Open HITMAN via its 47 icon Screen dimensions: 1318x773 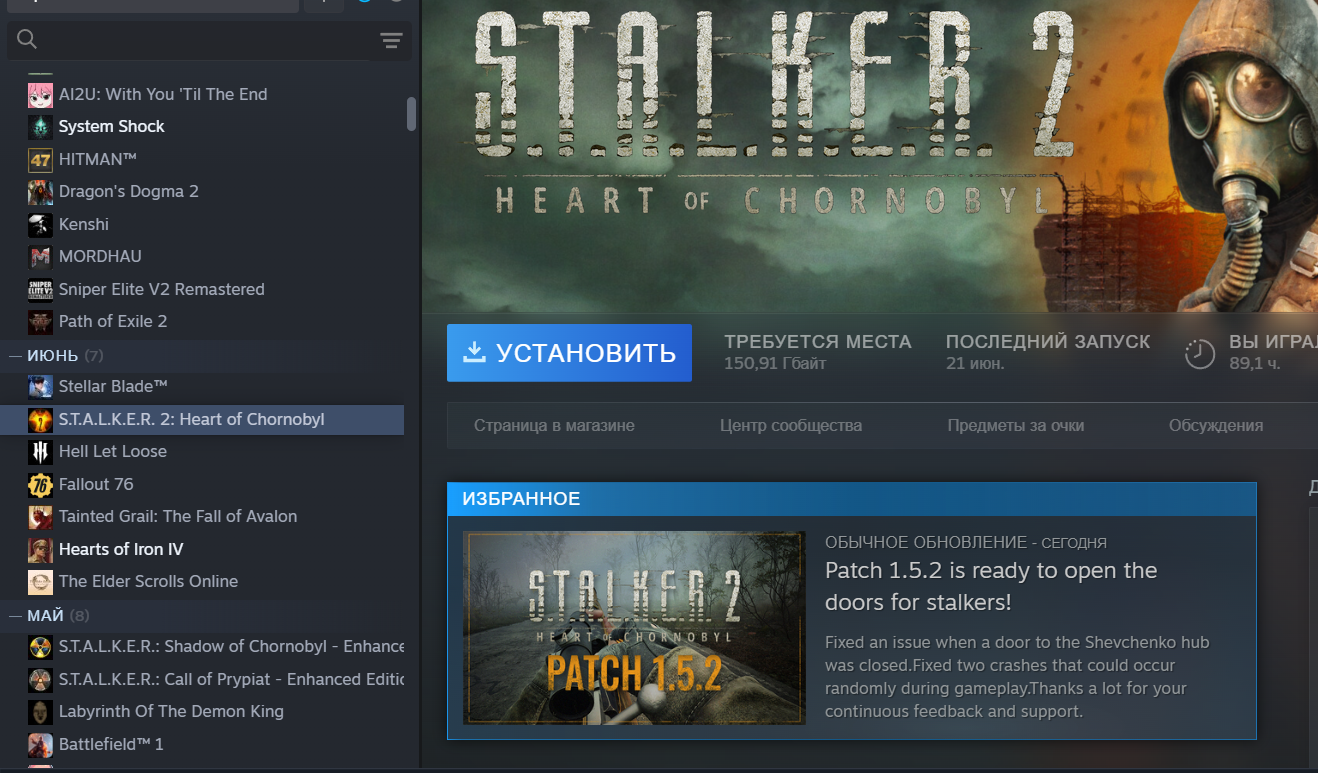(40, 159)
